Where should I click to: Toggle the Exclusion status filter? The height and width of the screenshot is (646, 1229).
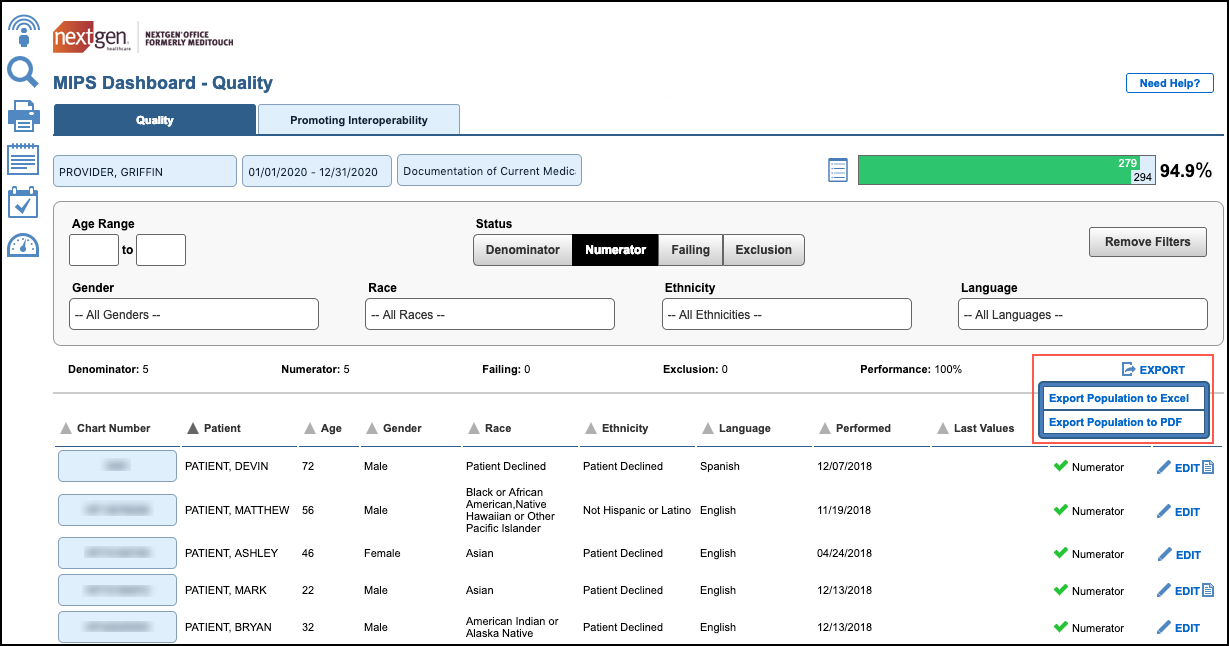tap(763, 250)
